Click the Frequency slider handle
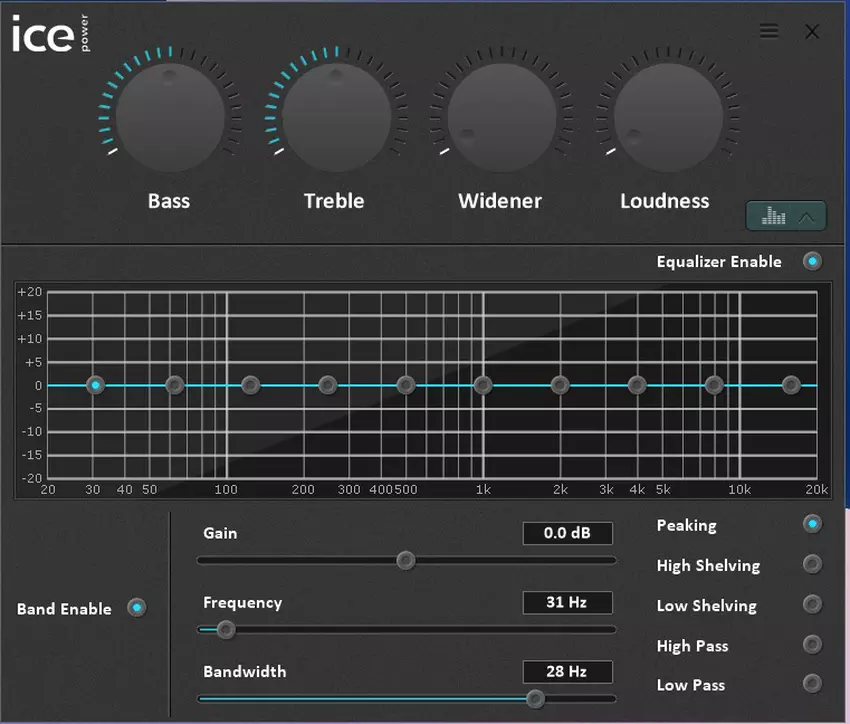The width and height of the screenshot is (850, 724). [x=225, y=630]
